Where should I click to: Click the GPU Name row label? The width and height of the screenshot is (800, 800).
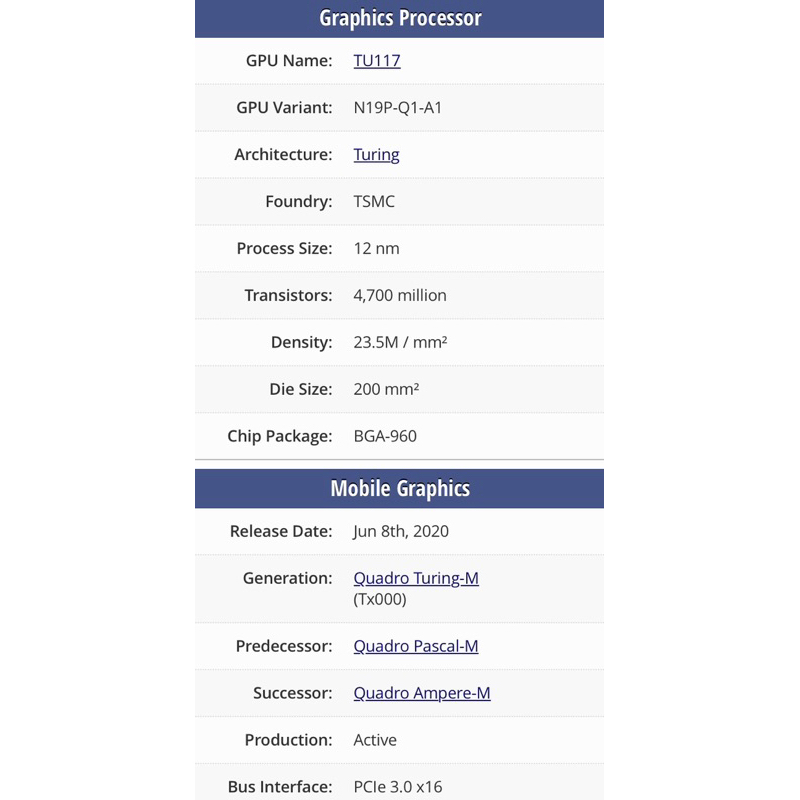pos(288,61)
